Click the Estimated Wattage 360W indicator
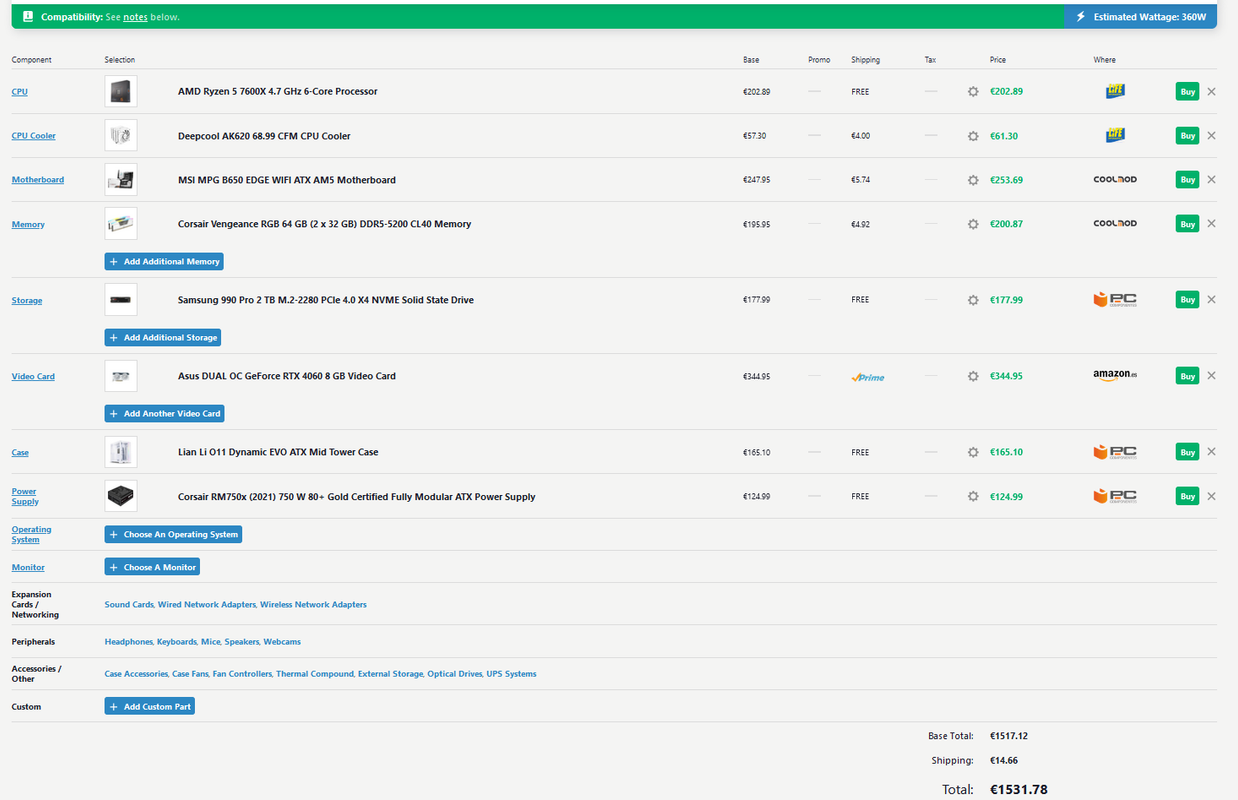Screen dimensions: 1238x800 (1140, 17)
